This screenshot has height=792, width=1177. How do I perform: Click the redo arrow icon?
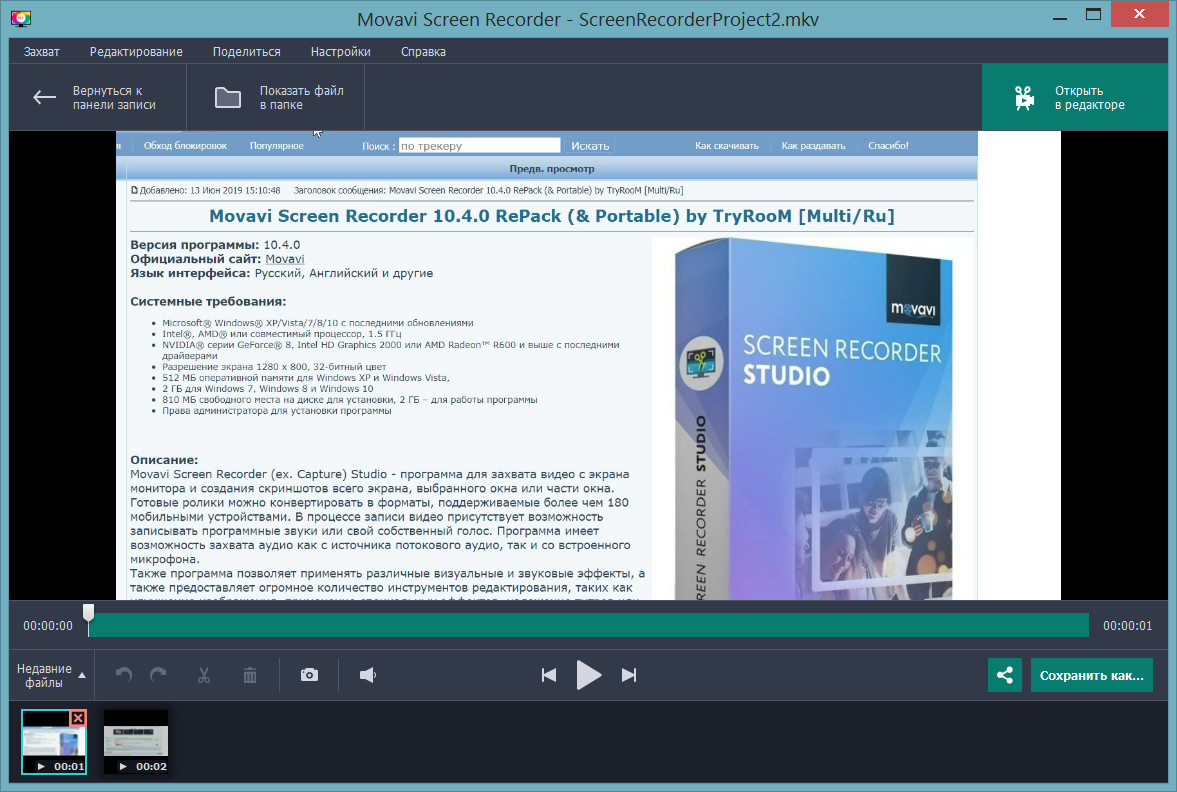click(x=158, y=675)
